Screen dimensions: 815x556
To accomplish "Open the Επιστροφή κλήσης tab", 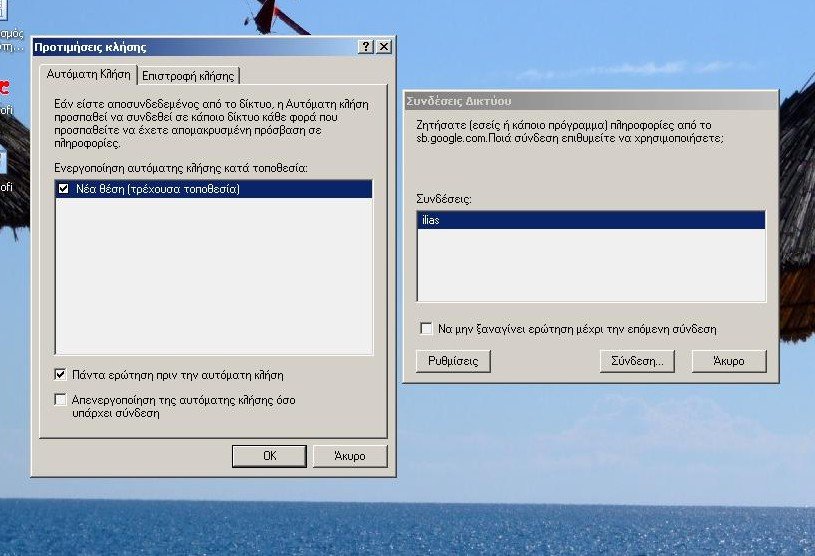I will [x=188, y=76].
